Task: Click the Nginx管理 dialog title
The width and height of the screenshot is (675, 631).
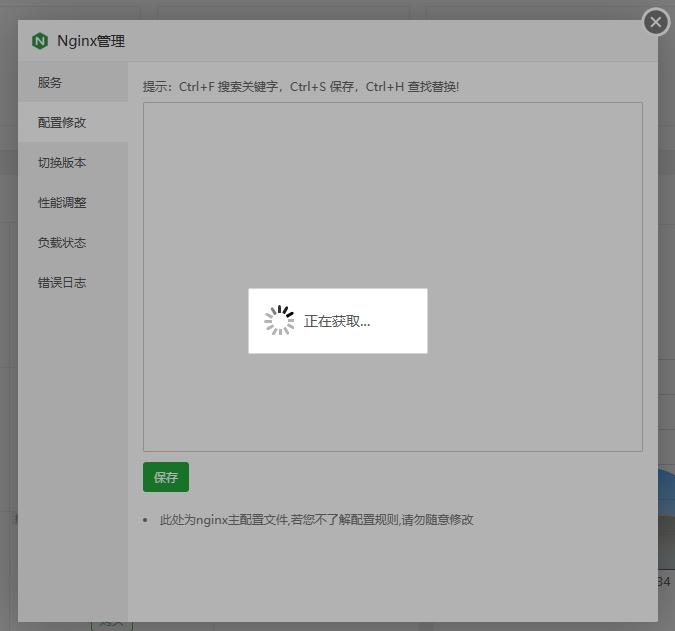Action: 91,41
